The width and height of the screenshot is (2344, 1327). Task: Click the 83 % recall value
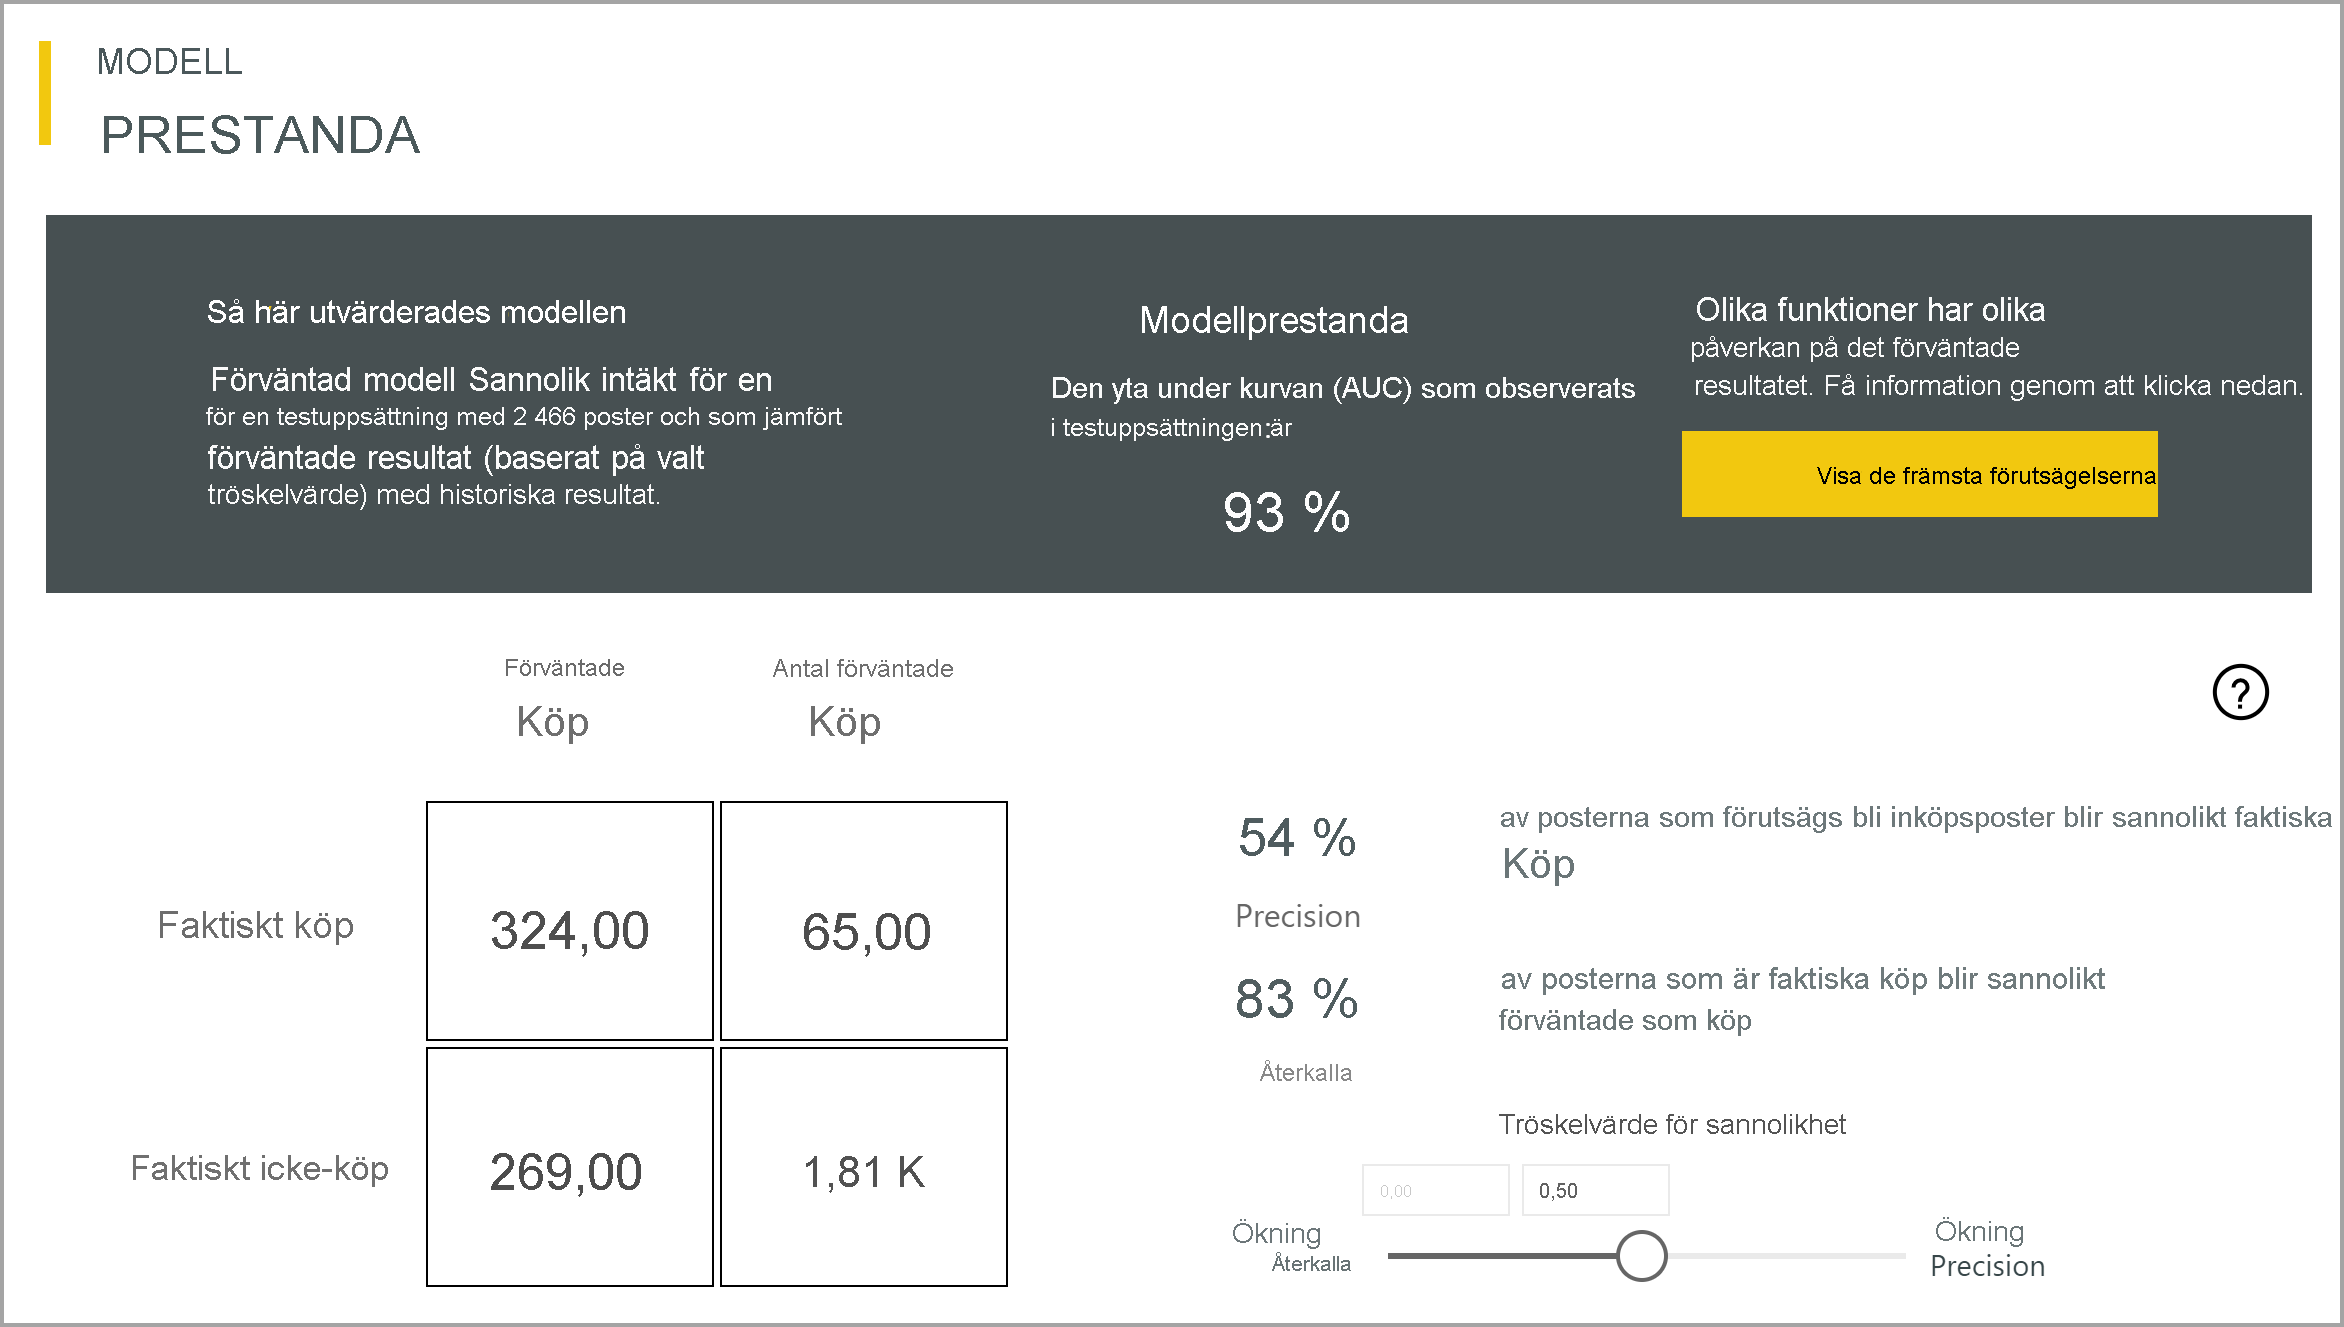[1296, 999]
